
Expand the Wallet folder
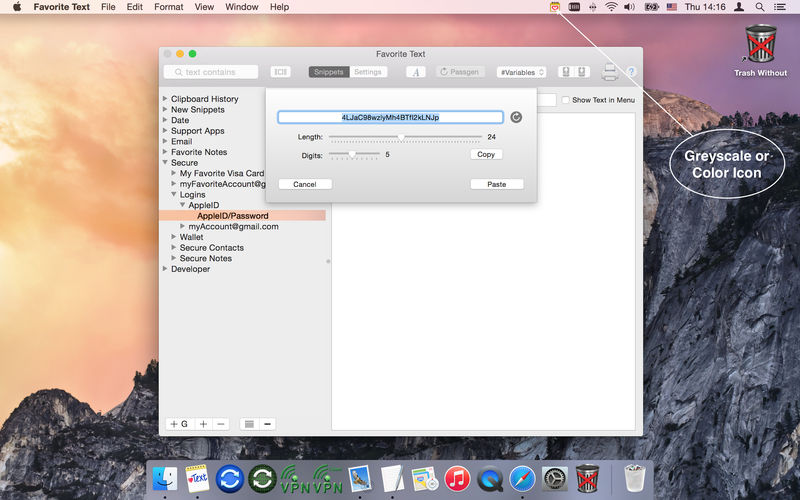[173, 237]
